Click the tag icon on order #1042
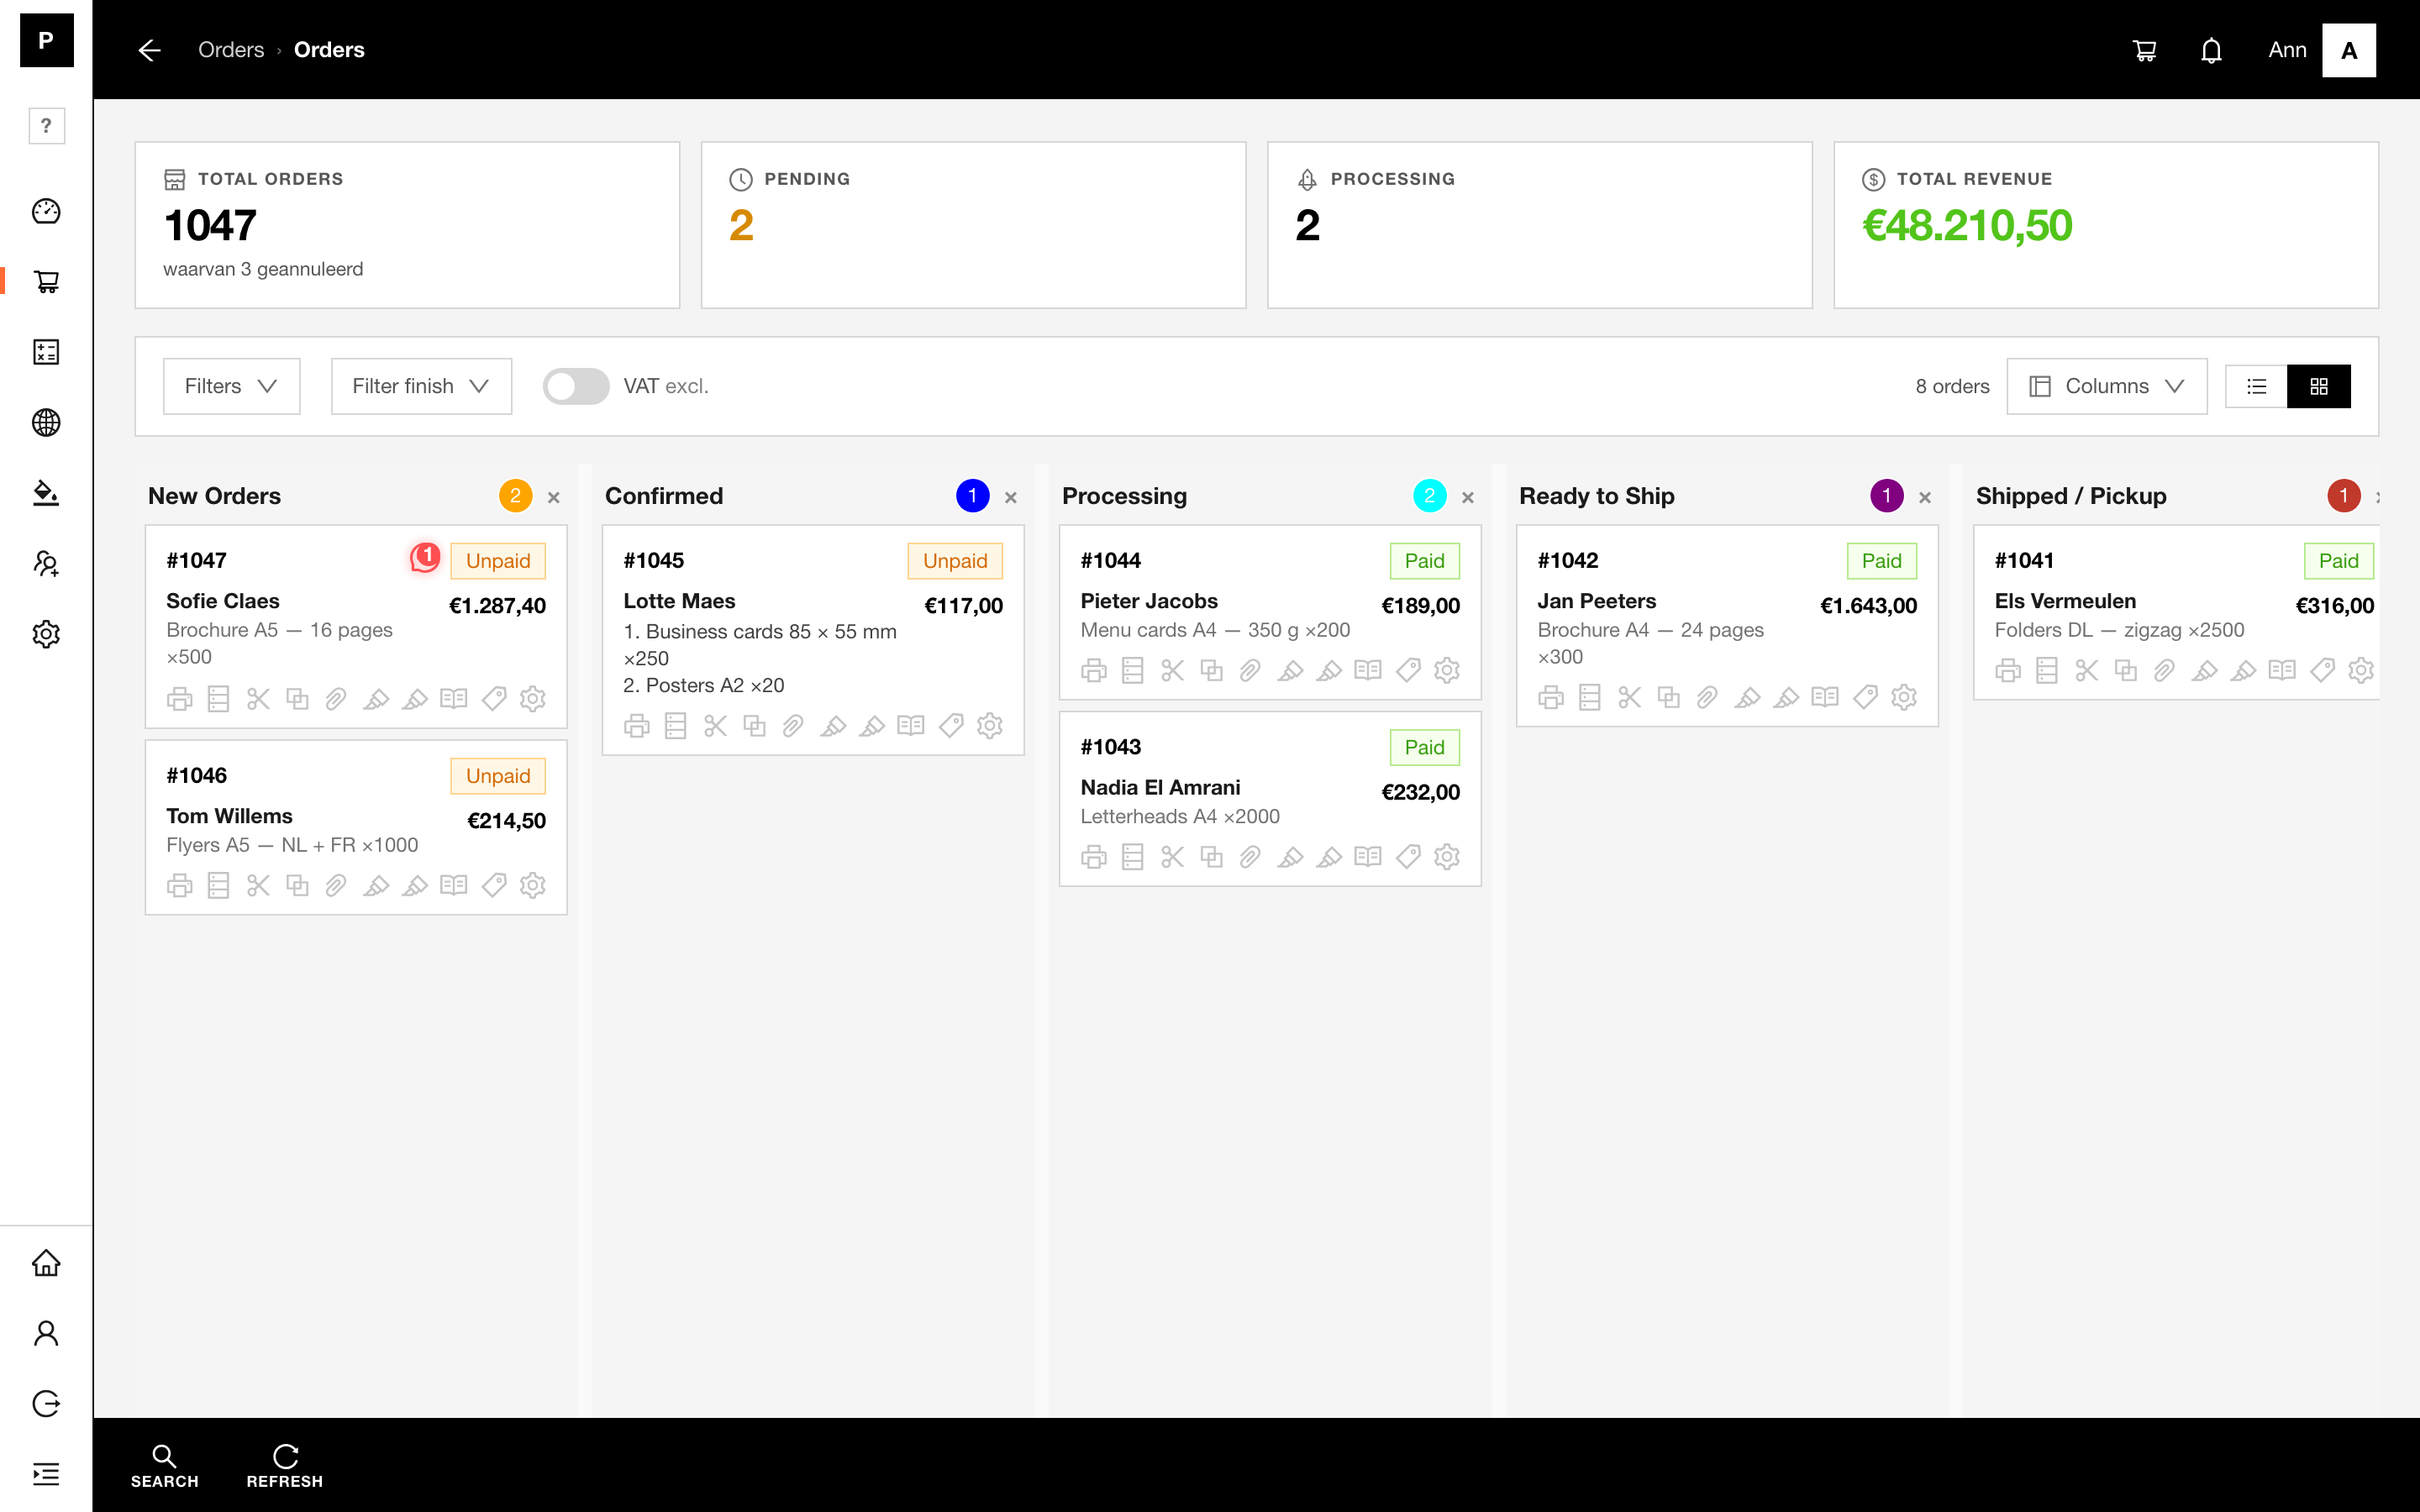The width and height of the screenshot is (2420, 1512). [1865, 697]
